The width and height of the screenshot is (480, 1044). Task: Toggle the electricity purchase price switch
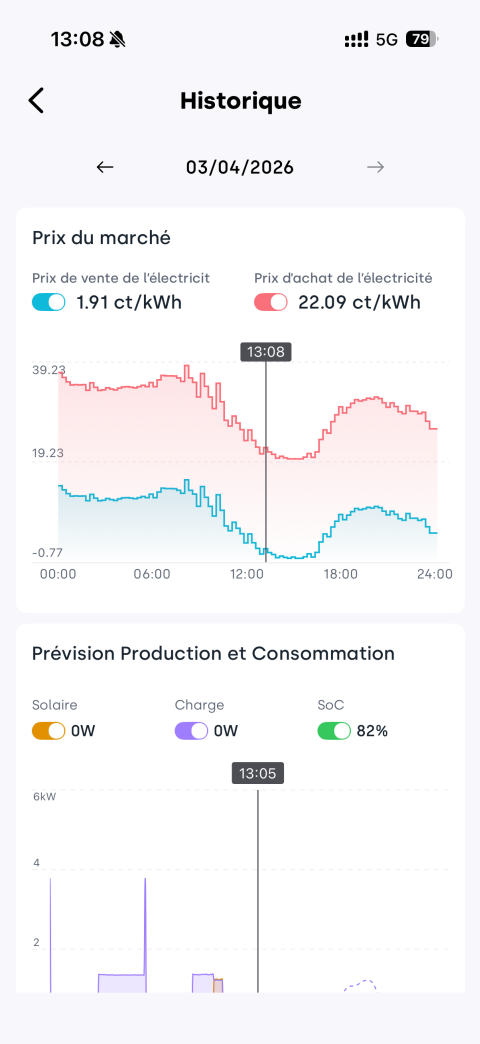point(271,302)
